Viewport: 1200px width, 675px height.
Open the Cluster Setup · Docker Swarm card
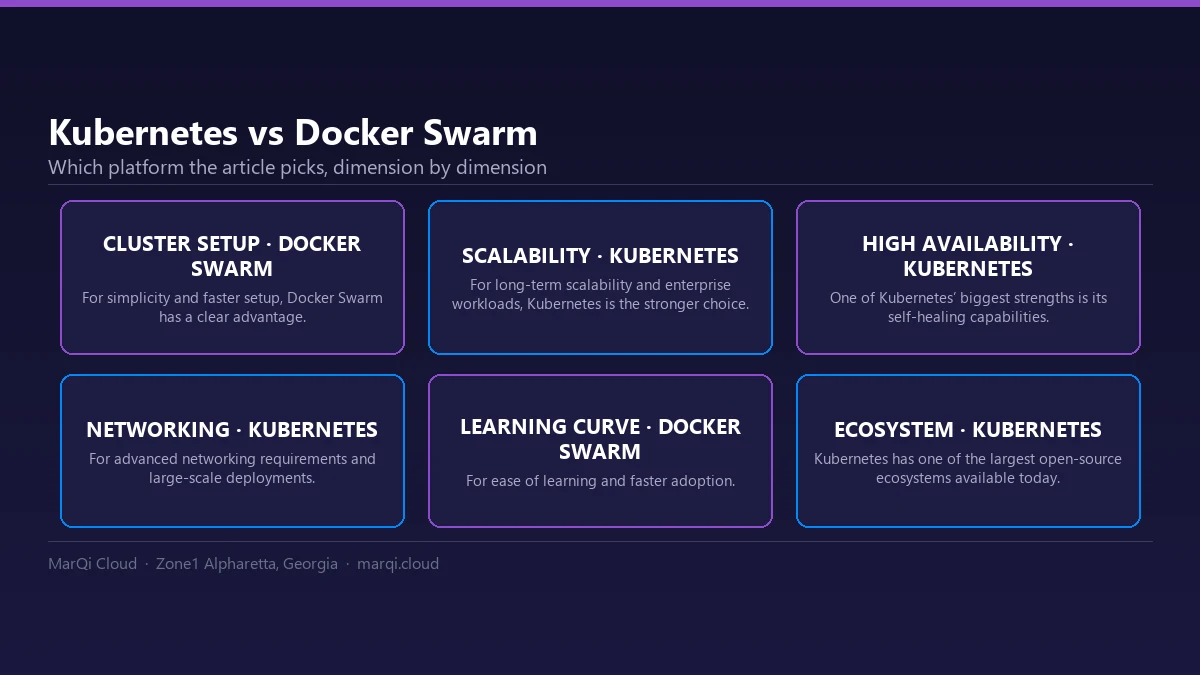coord(232,277)
